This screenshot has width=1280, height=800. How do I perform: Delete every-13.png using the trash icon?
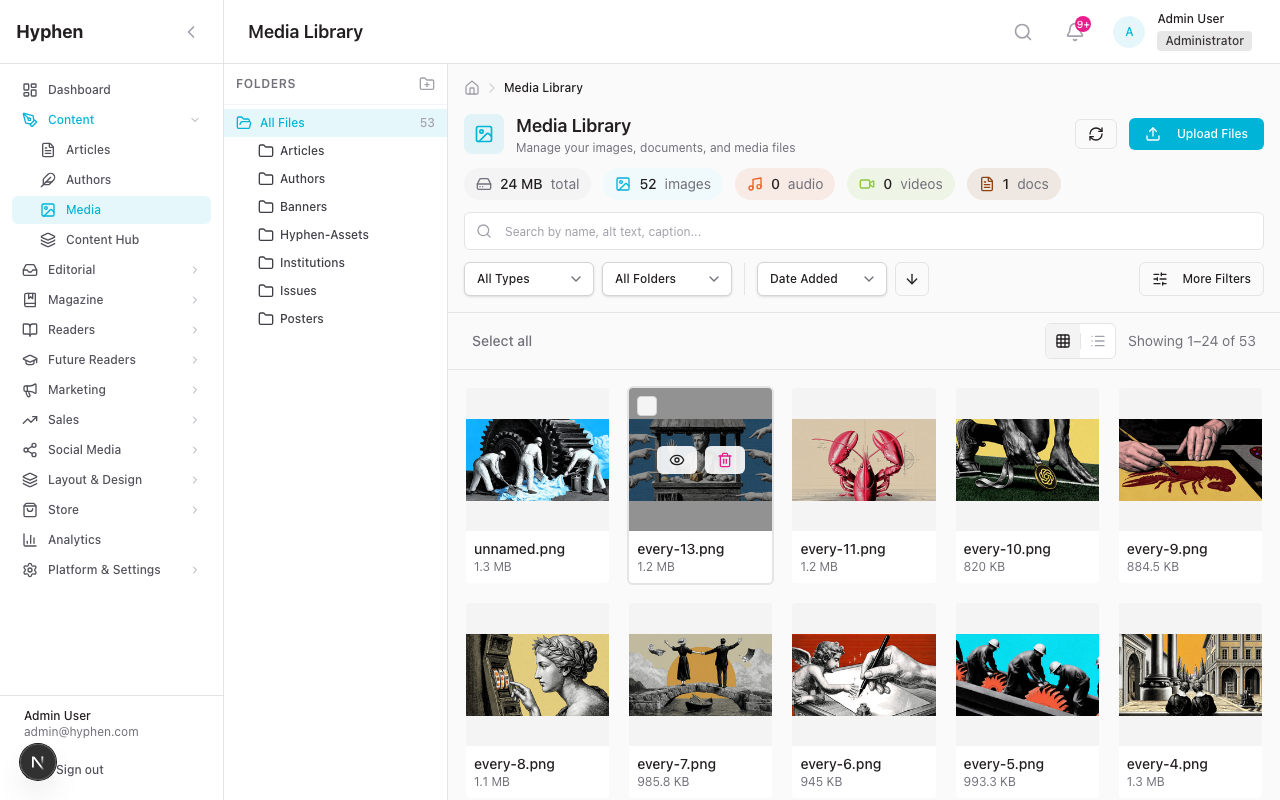point(725,460)
